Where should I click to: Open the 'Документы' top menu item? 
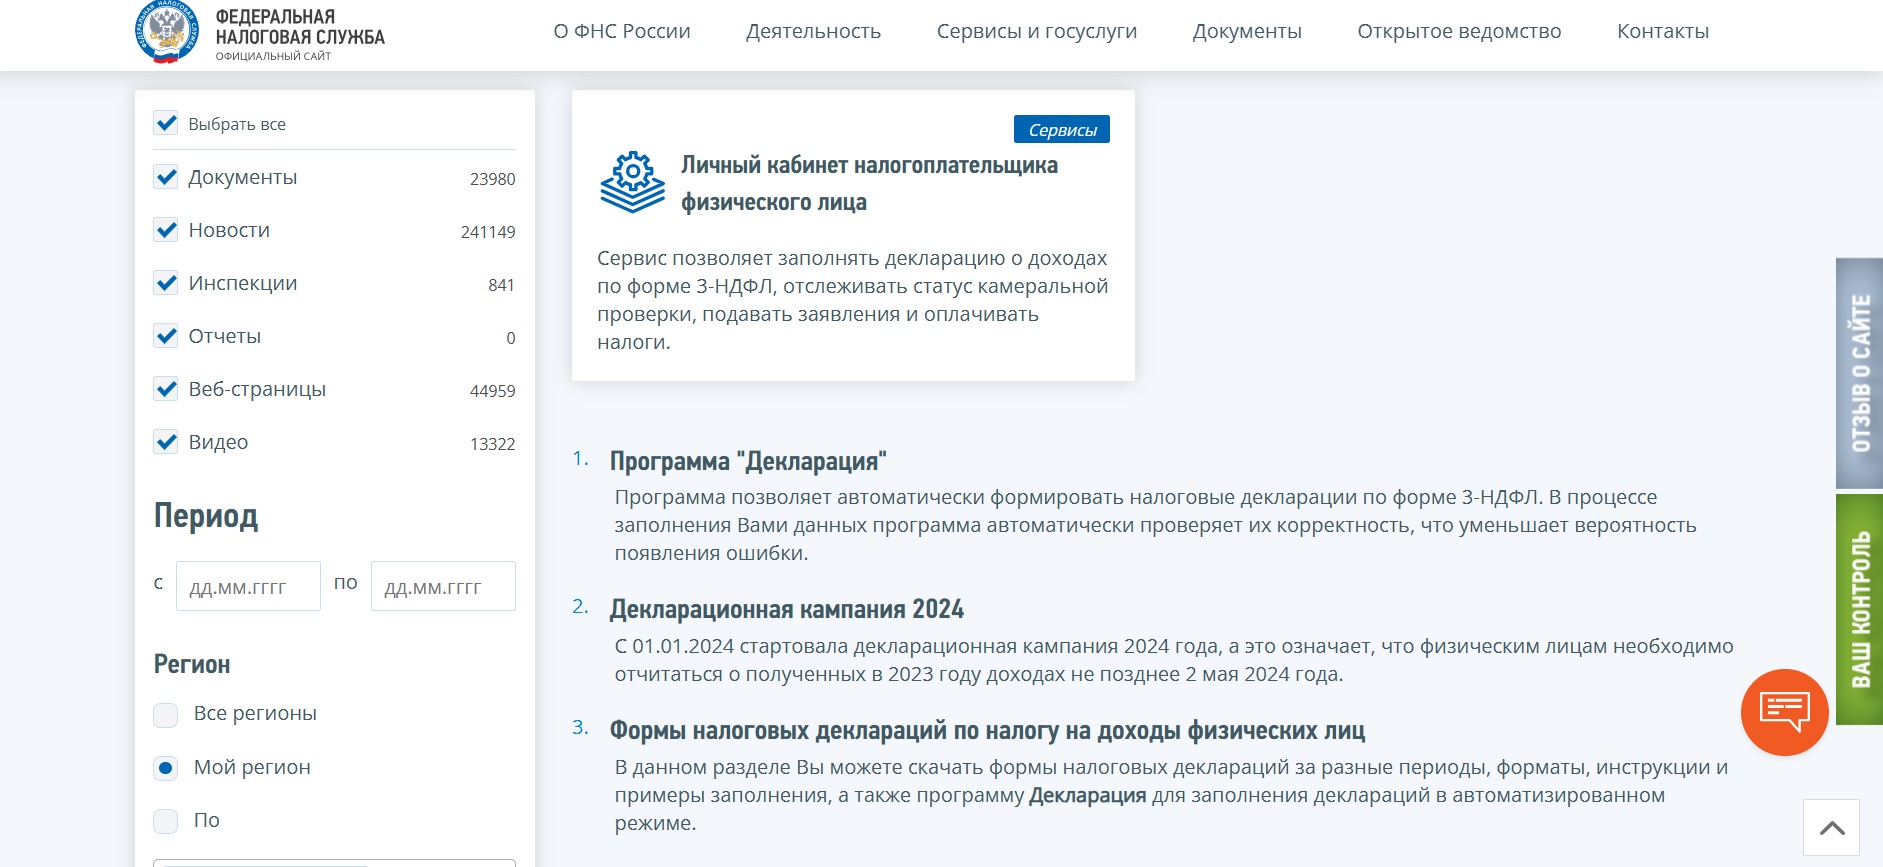coord(1247,31)
